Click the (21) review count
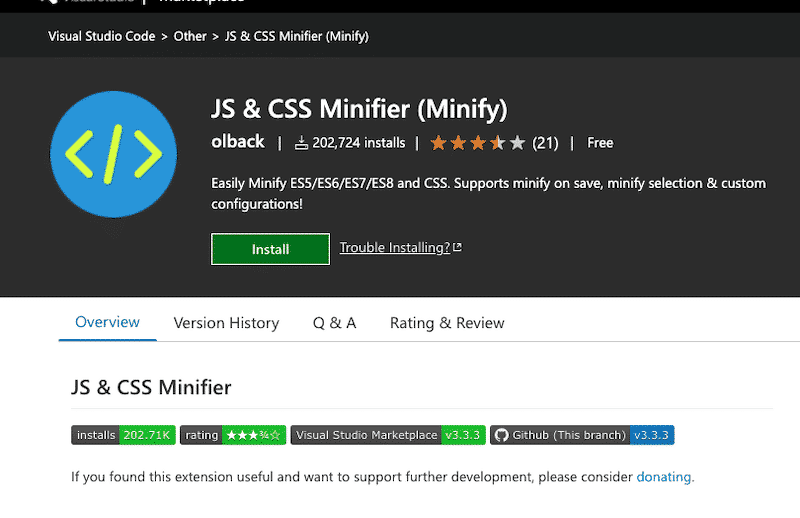800x518 pixels. point(545,143)
